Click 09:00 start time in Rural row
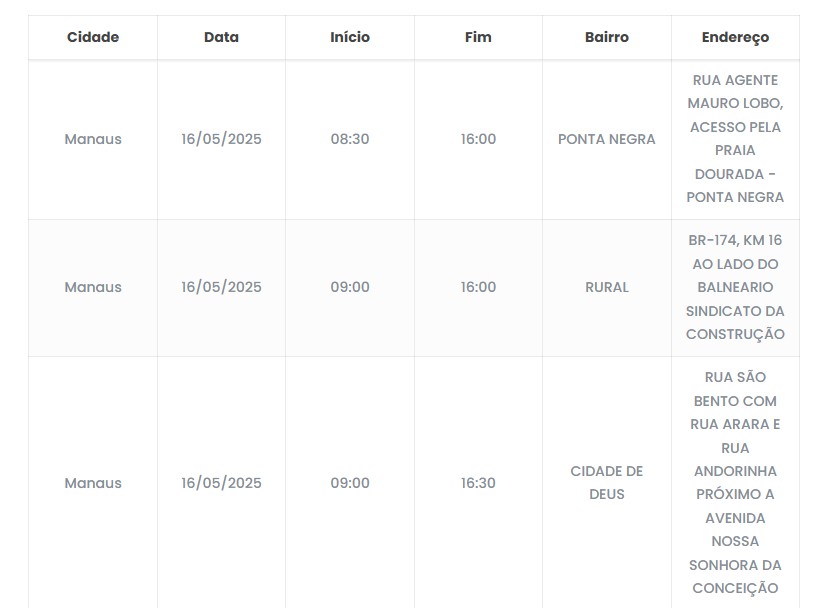816x608 pixels. tap(350, 287)
